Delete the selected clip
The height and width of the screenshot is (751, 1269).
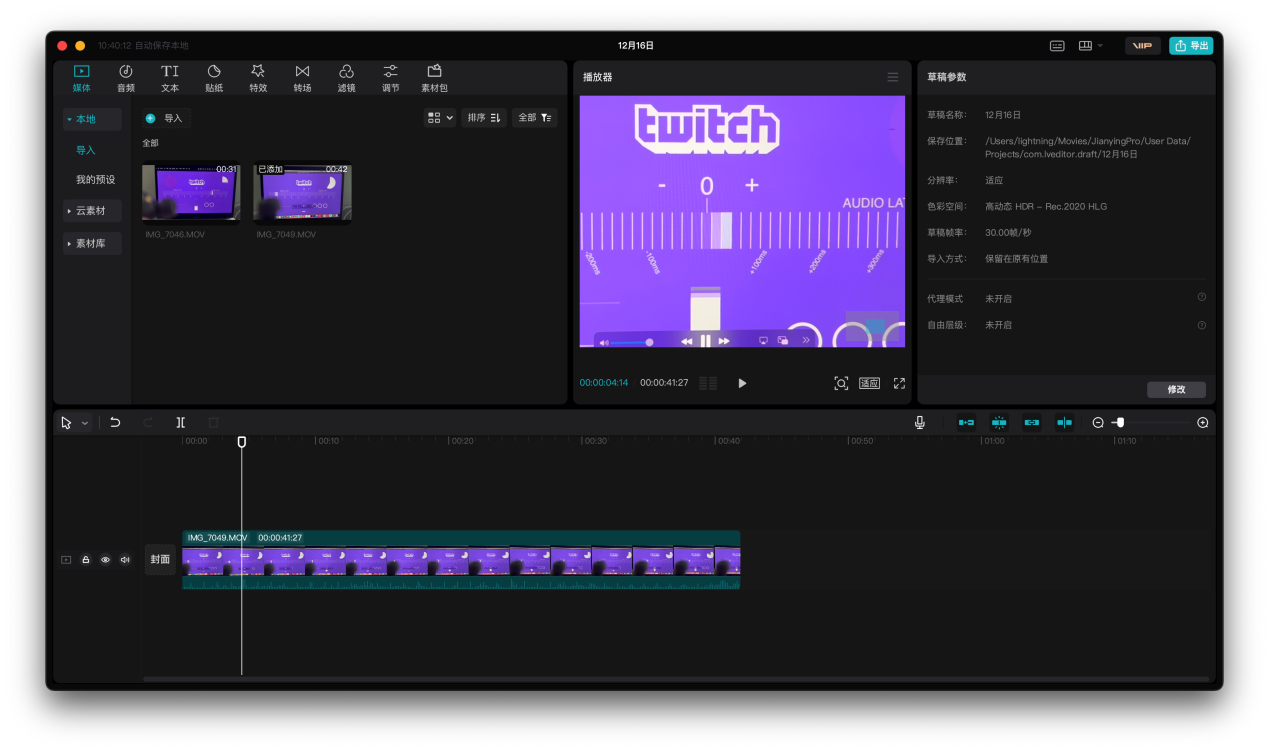coord(213,423)
